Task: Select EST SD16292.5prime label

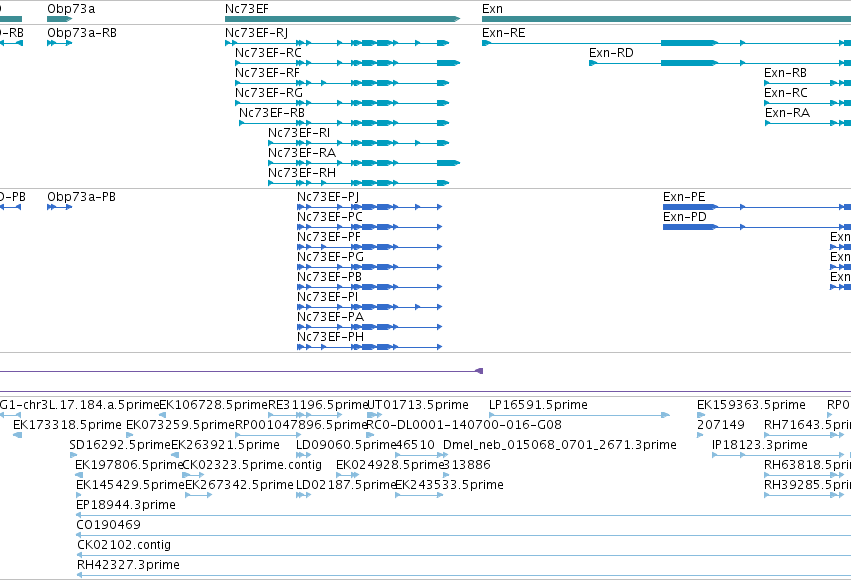Action: [x=120, y=445]
